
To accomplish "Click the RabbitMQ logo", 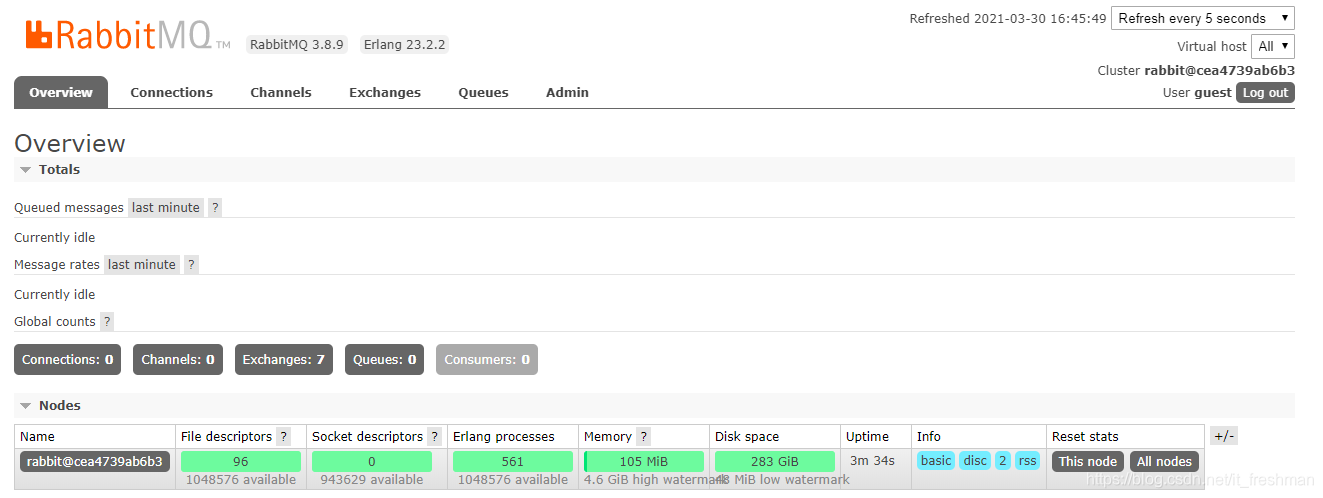I will tap(127, 35).
